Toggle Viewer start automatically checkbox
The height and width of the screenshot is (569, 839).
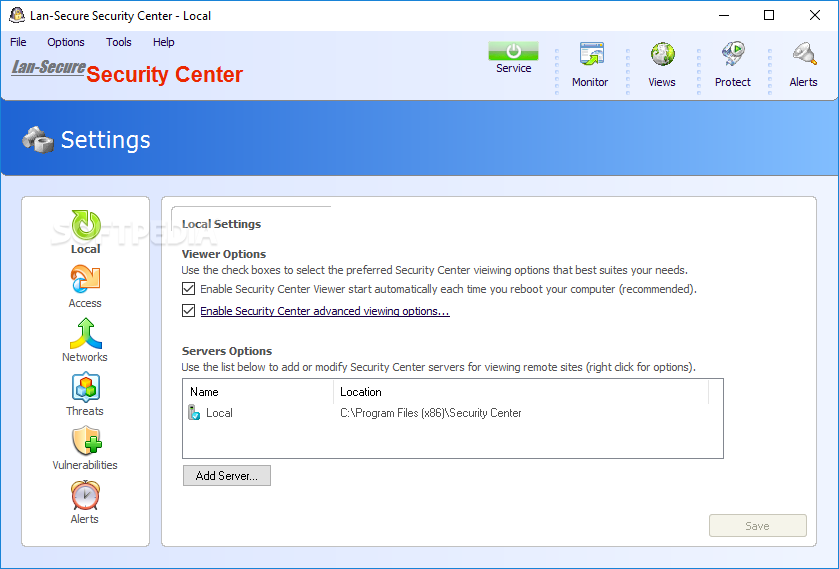[x=188, y=289]
